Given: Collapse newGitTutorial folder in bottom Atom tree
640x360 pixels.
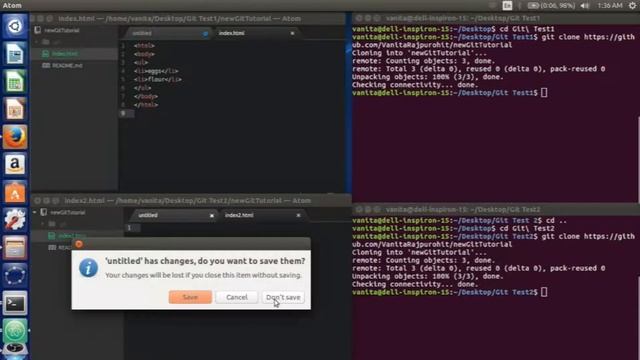Looking at the screenshot, I should [35, 212].
